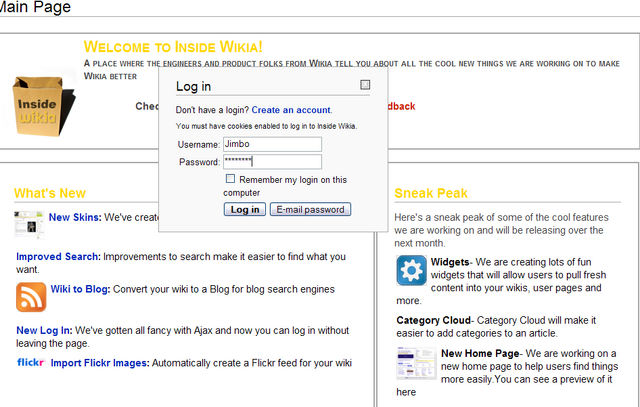
Task: Click the Log in button
Action: (244, 209)
